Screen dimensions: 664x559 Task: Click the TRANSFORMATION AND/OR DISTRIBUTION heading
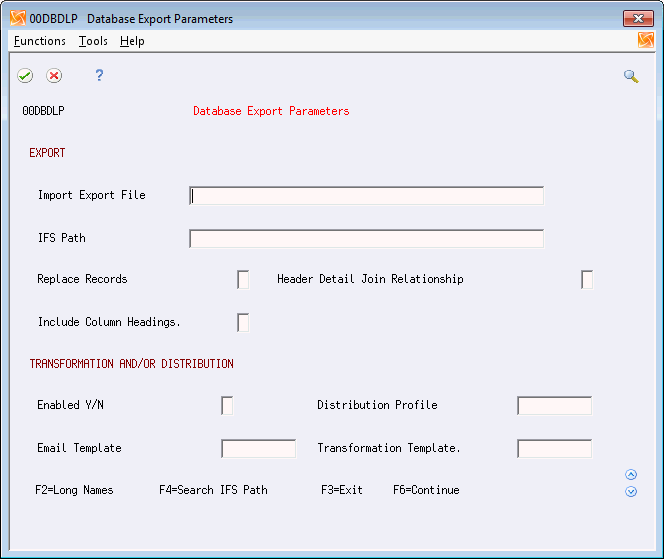pyautogui.click(x=131, y=364)
